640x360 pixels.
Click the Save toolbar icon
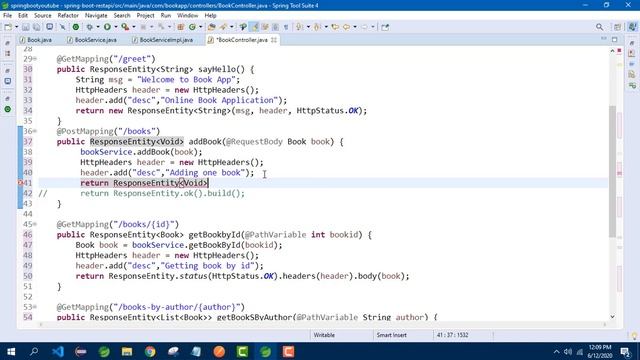[x=26, y=27]
